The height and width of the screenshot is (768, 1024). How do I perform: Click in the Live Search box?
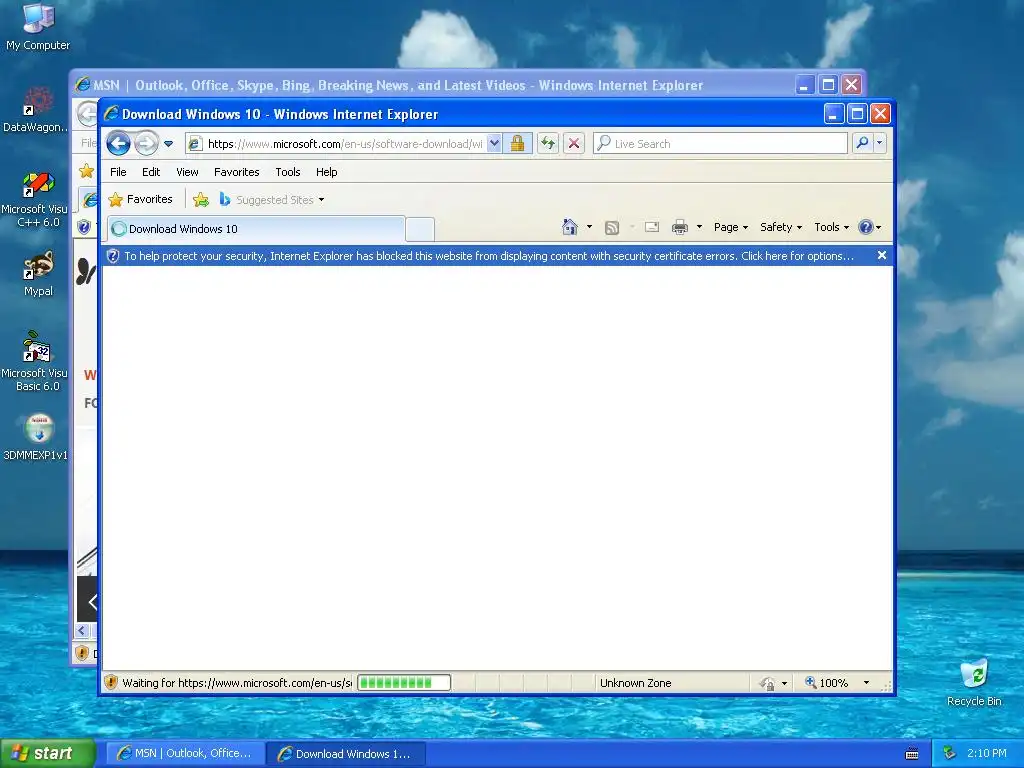(720, 143)
